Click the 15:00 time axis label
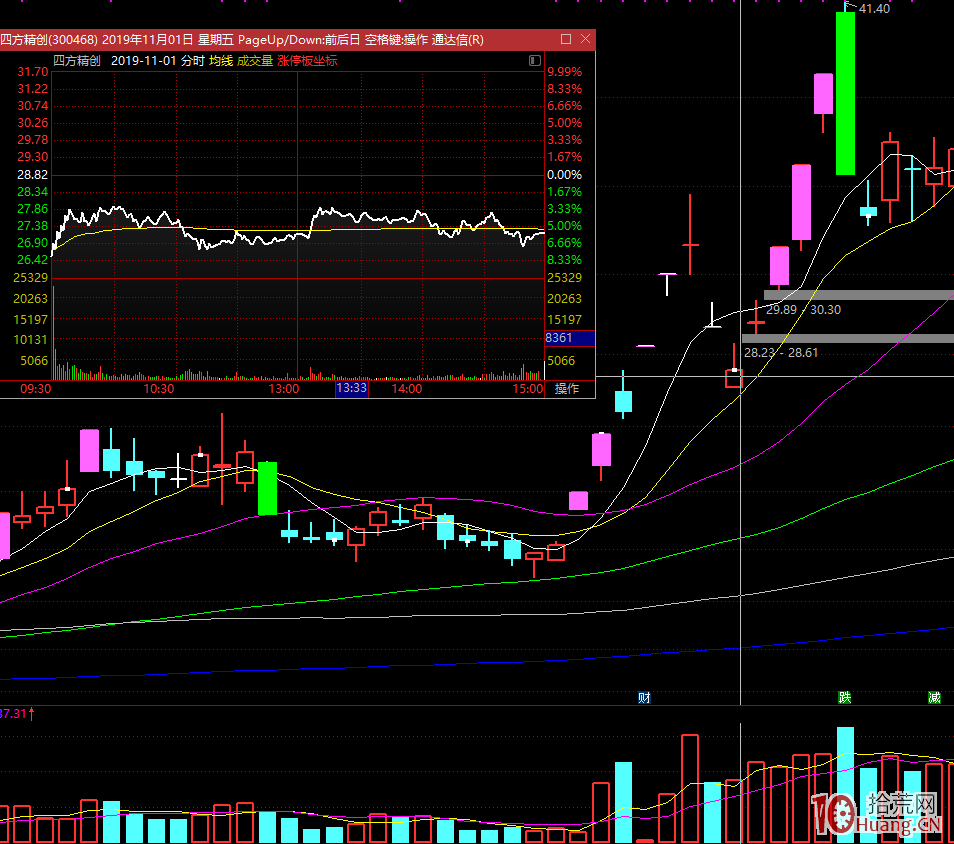 (x=527, y=389)
